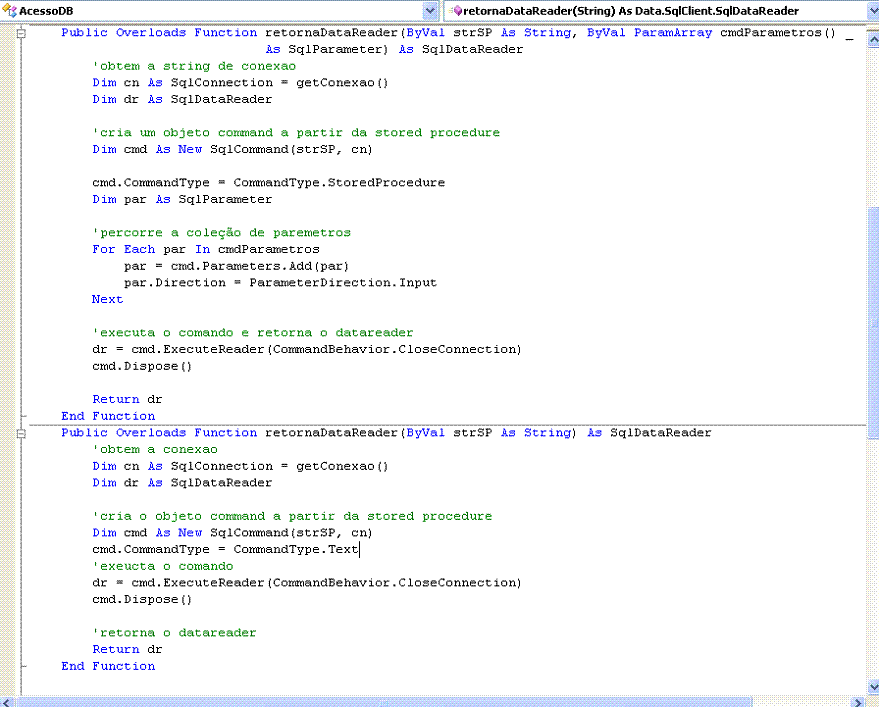The width and height of the screenshot is (879, 707).
Task: Collapse the second retornaDataReader(ByVal strSP) function
Action: tap(21, 433)
